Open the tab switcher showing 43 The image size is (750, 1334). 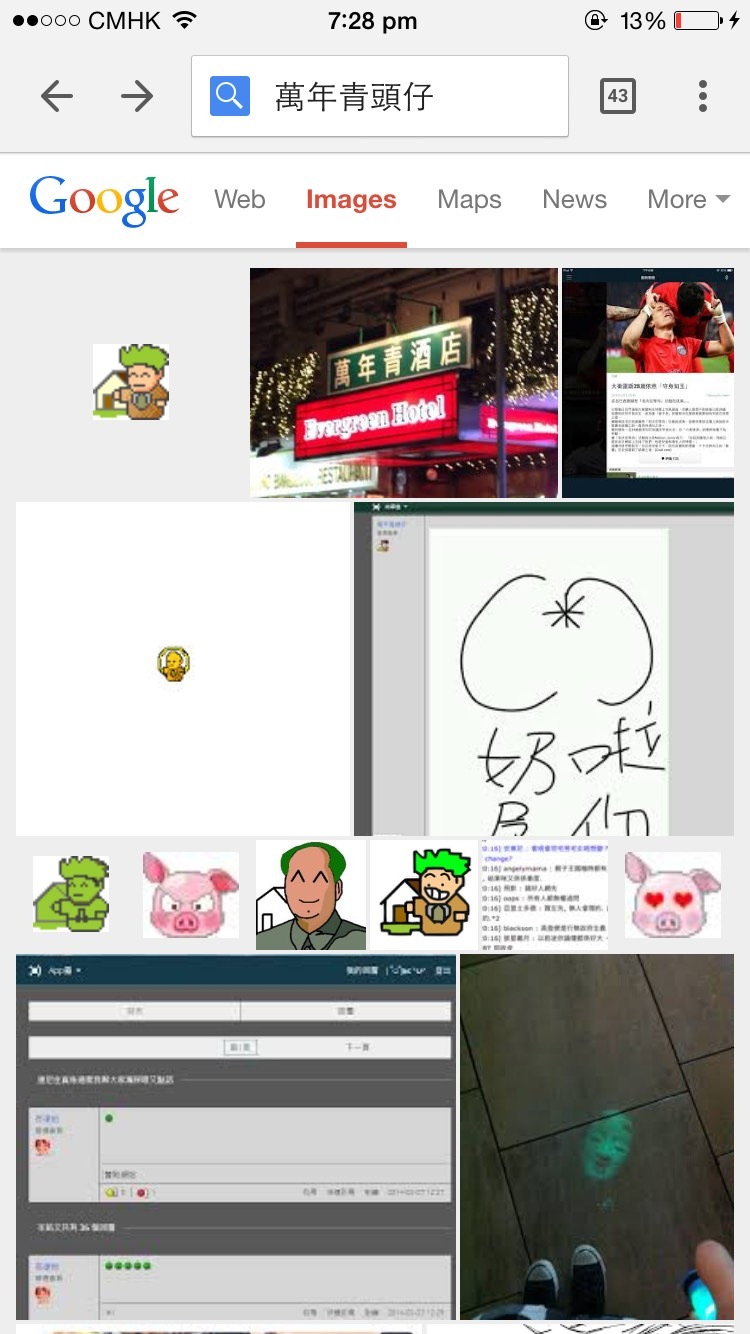click(x=617, y=96)
